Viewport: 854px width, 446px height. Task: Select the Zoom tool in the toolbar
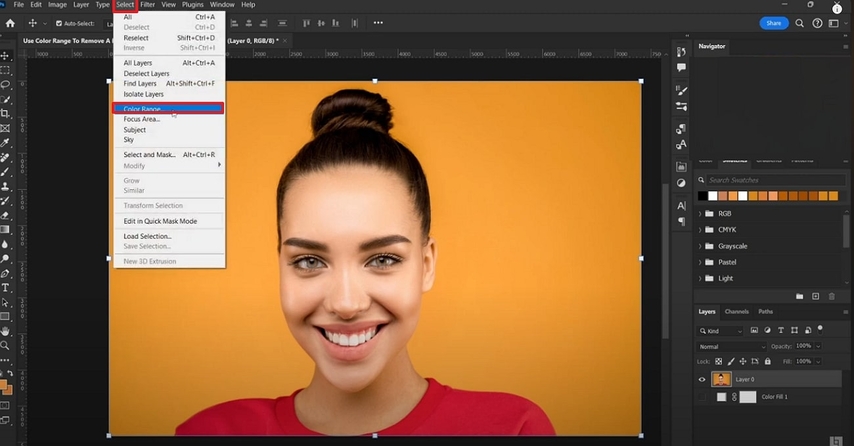6,345
